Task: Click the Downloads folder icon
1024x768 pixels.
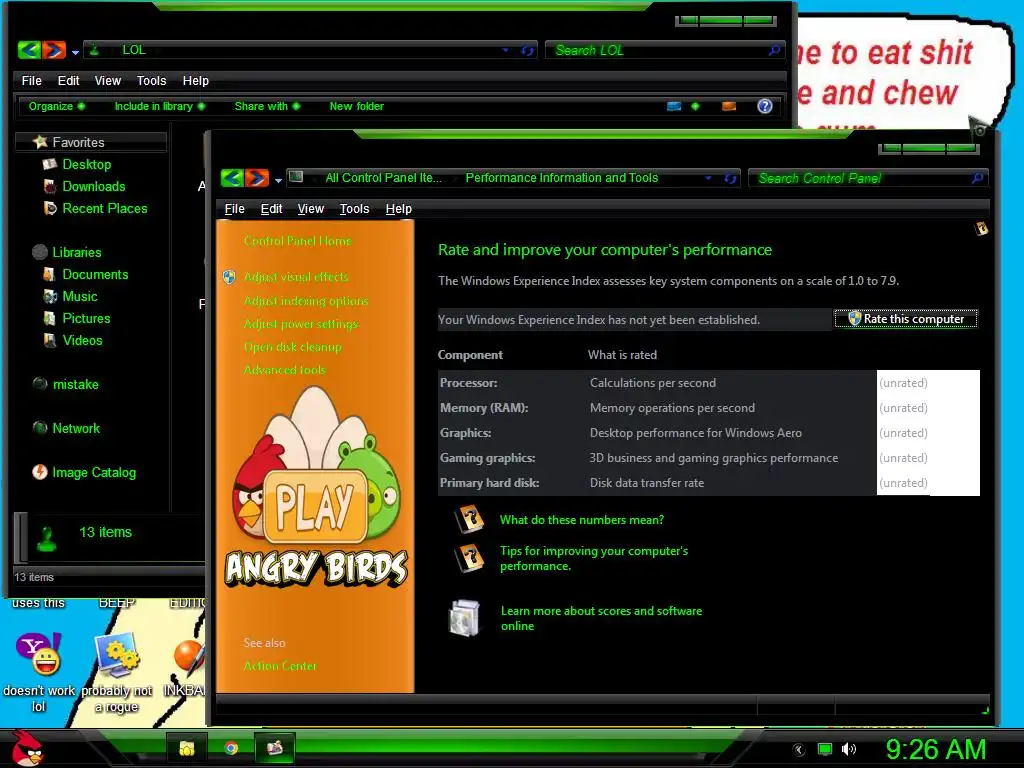Action: point(50,187)
